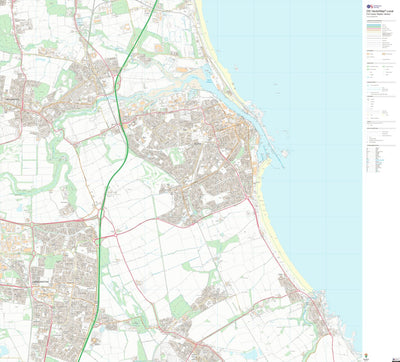This screenshot has width=400, height=362.
Task: Click the stacked colour bands in the legend
Action: point(374,29)
